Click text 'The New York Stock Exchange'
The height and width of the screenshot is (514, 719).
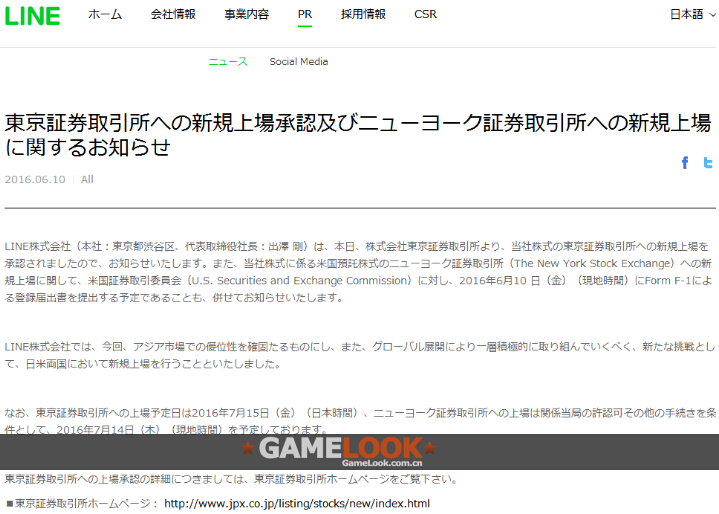coord(594,263)
